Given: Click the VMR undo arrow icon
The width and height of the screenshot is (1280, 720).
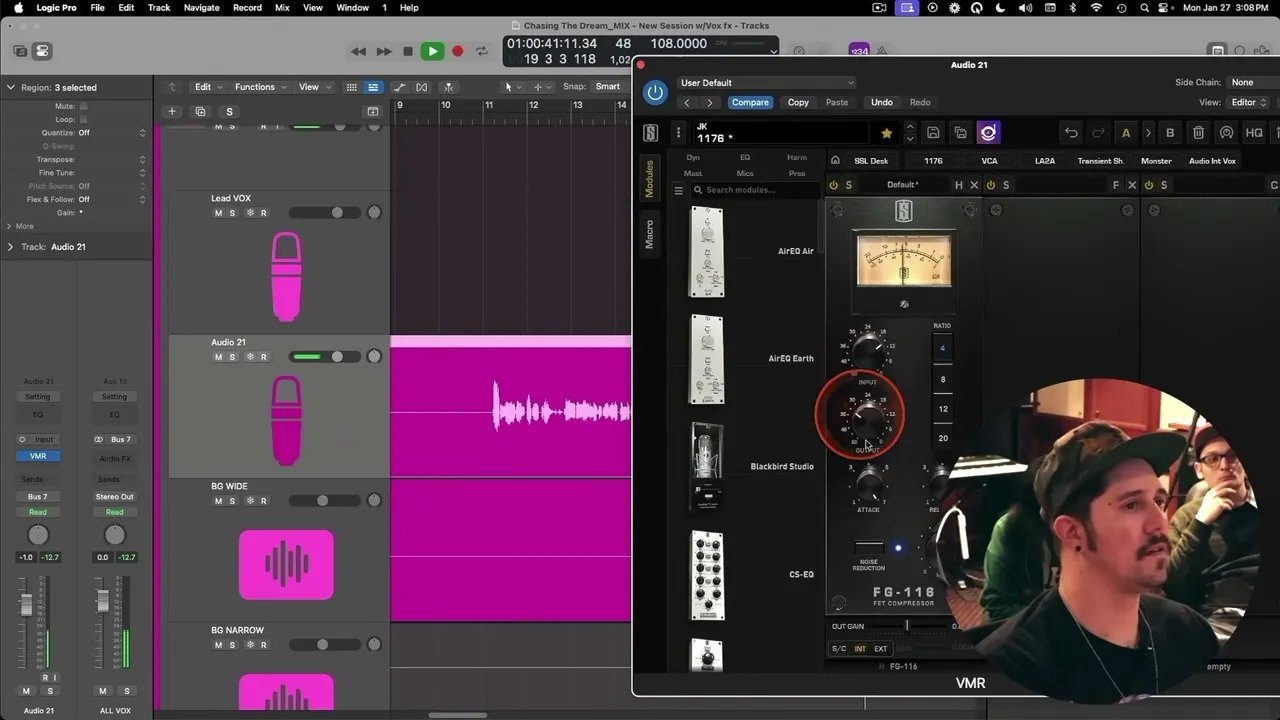Looking at the screenshot, I should (1071, 133).
